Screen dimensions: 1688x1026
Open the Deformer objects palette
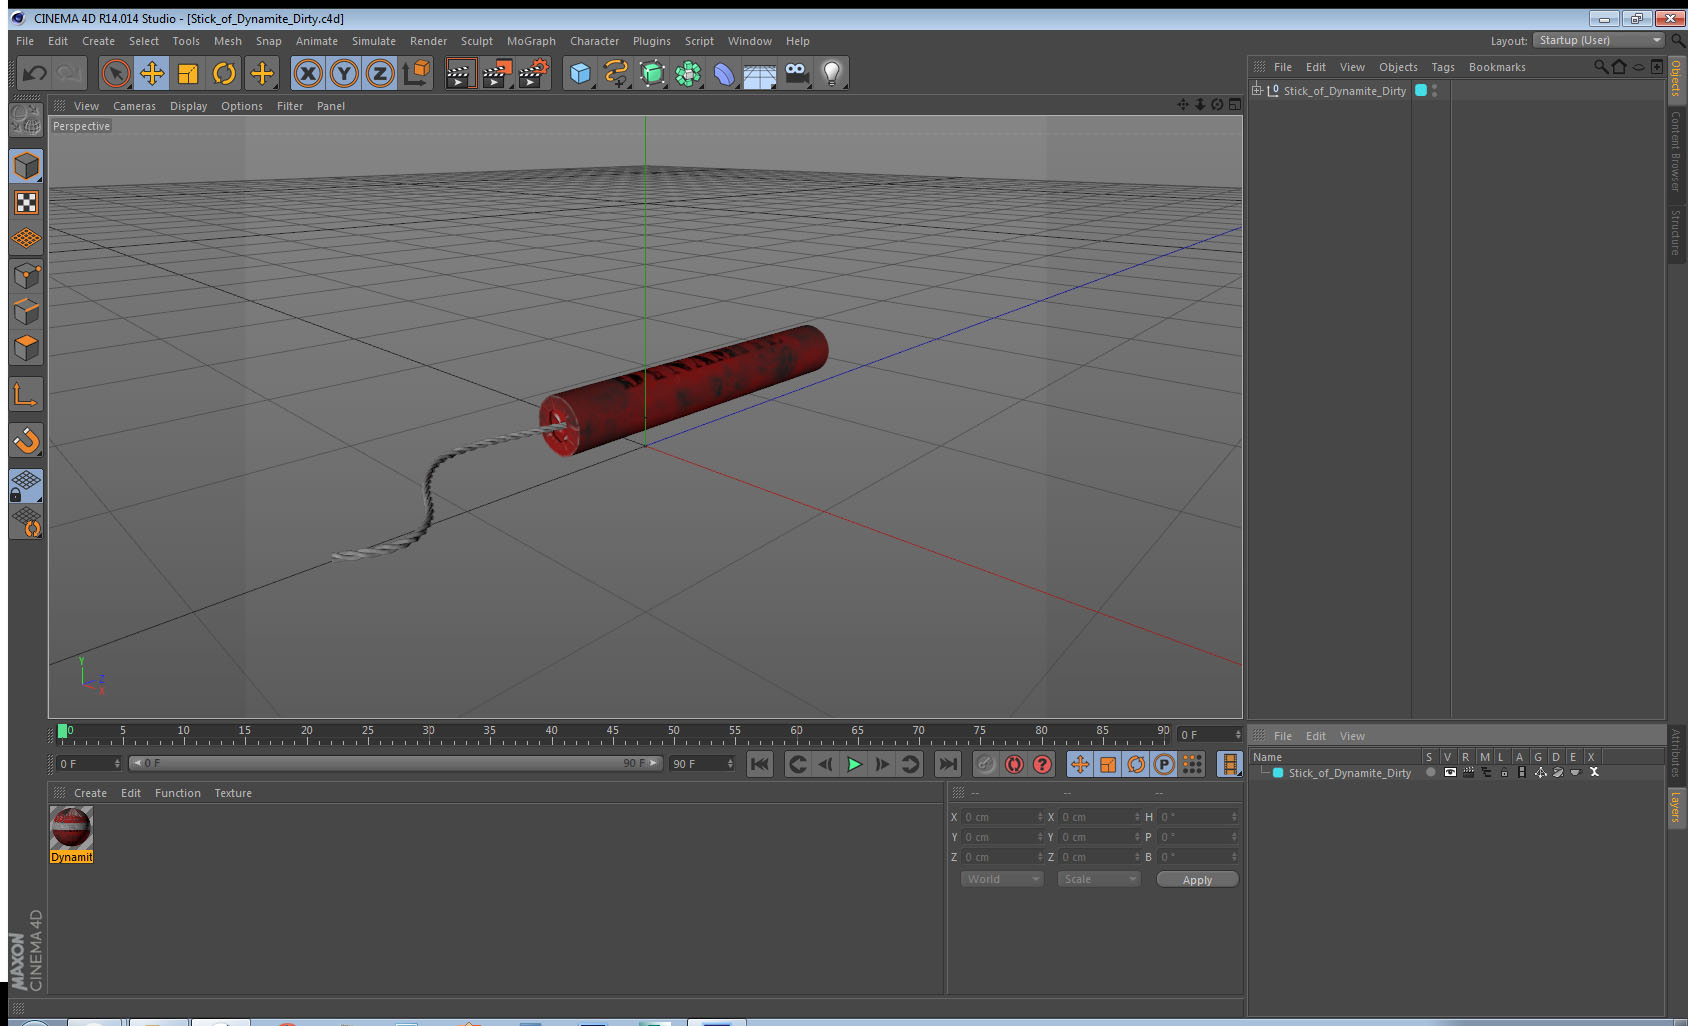[724, 73]
